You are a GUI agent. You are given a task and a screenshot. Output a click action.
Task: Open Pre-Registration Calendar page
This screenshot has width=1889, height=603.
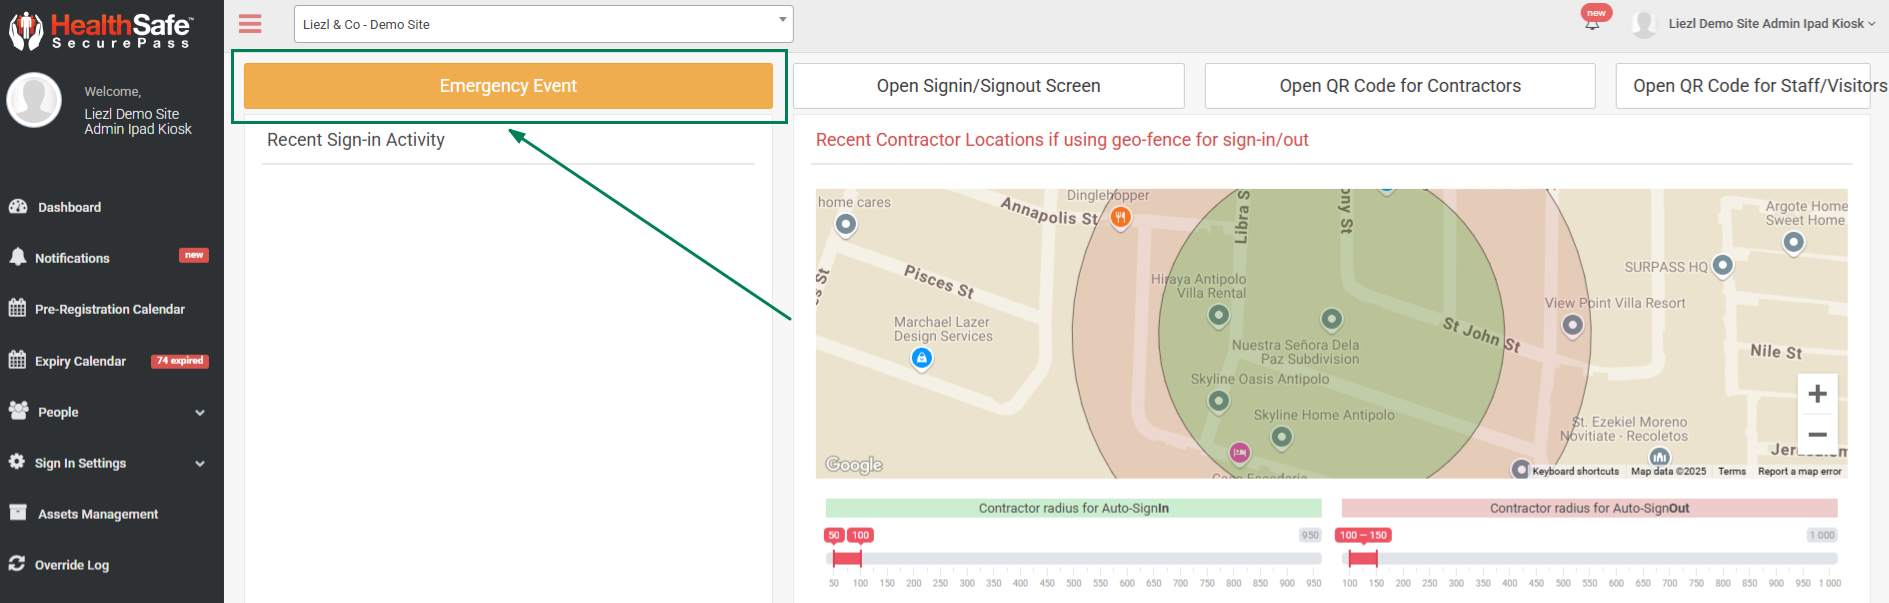pos(109,309)
